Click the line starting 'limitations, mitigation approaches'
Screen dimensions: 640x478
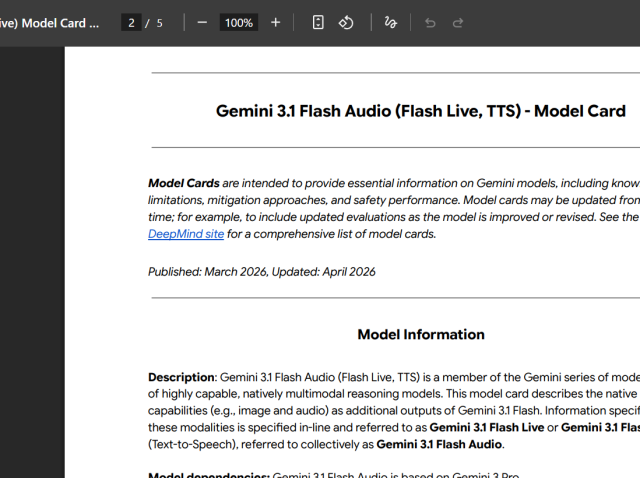[x=394, y=200]
